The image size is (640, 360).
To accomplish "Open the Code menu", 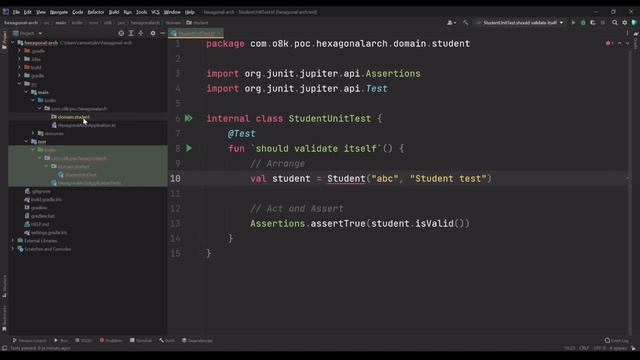I will (x=78, y=12).
